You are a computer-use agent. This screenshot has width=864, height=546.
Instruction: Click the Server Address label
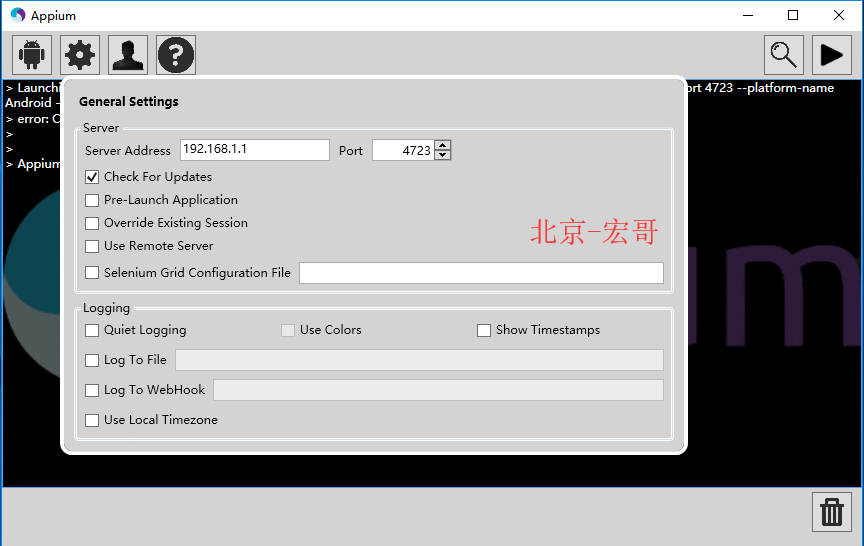(x=128, y=150)
